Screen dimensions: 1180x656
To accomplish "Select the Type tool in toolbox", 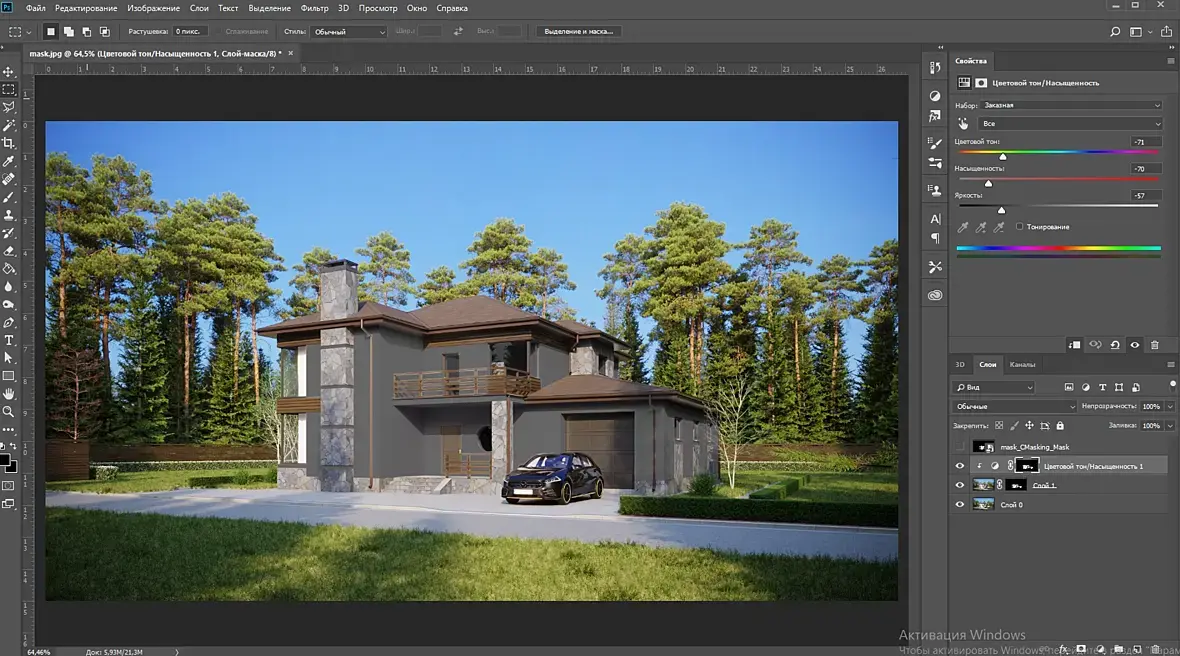I will (9, 341).
